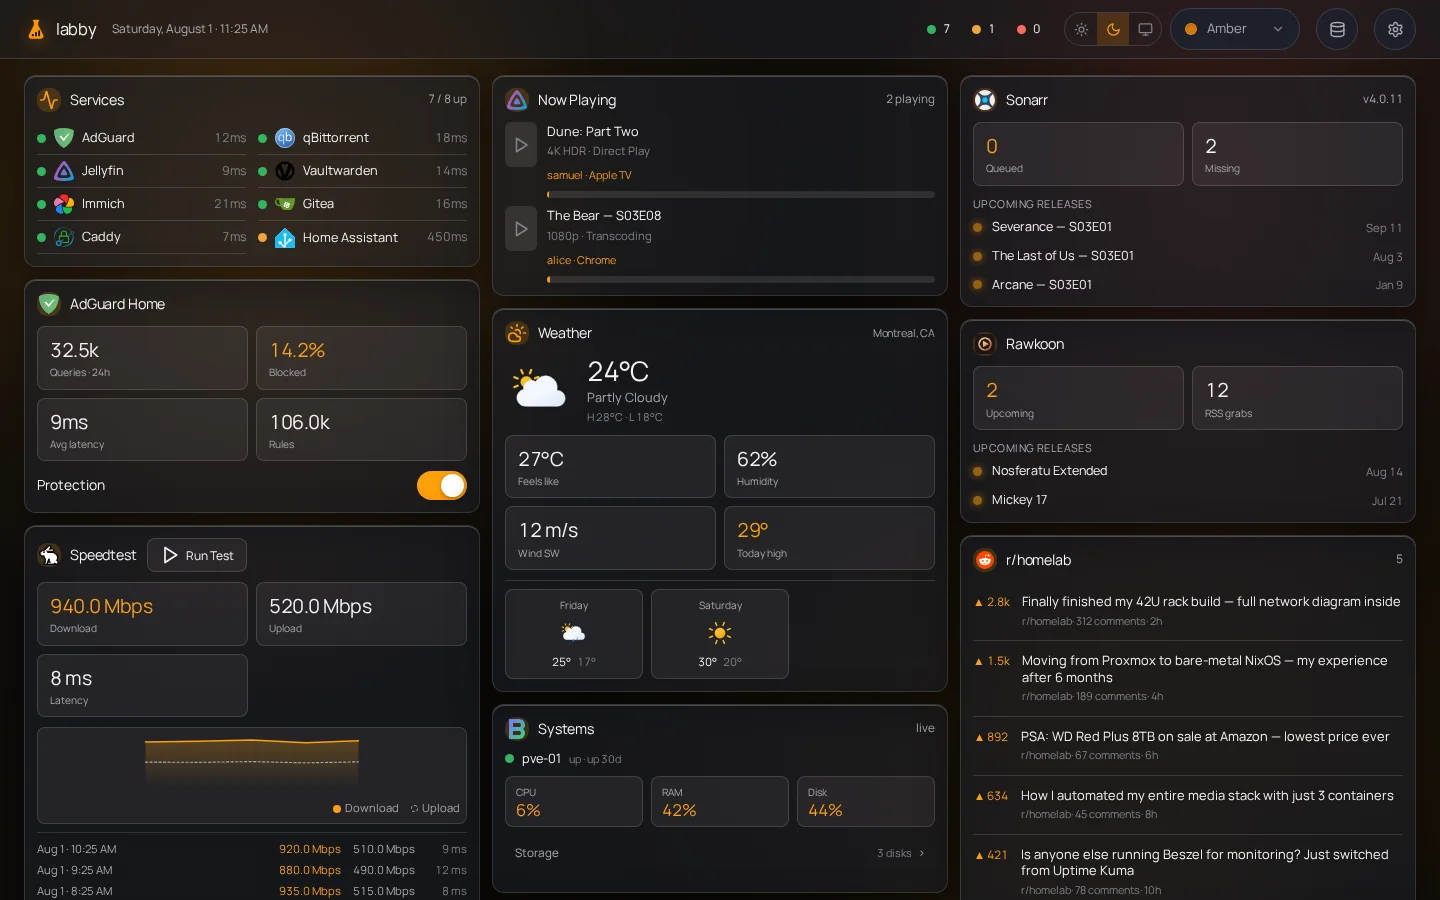Click the Vaultwarden service icon
1440x900 pixels.
click(x=285, y=171)
